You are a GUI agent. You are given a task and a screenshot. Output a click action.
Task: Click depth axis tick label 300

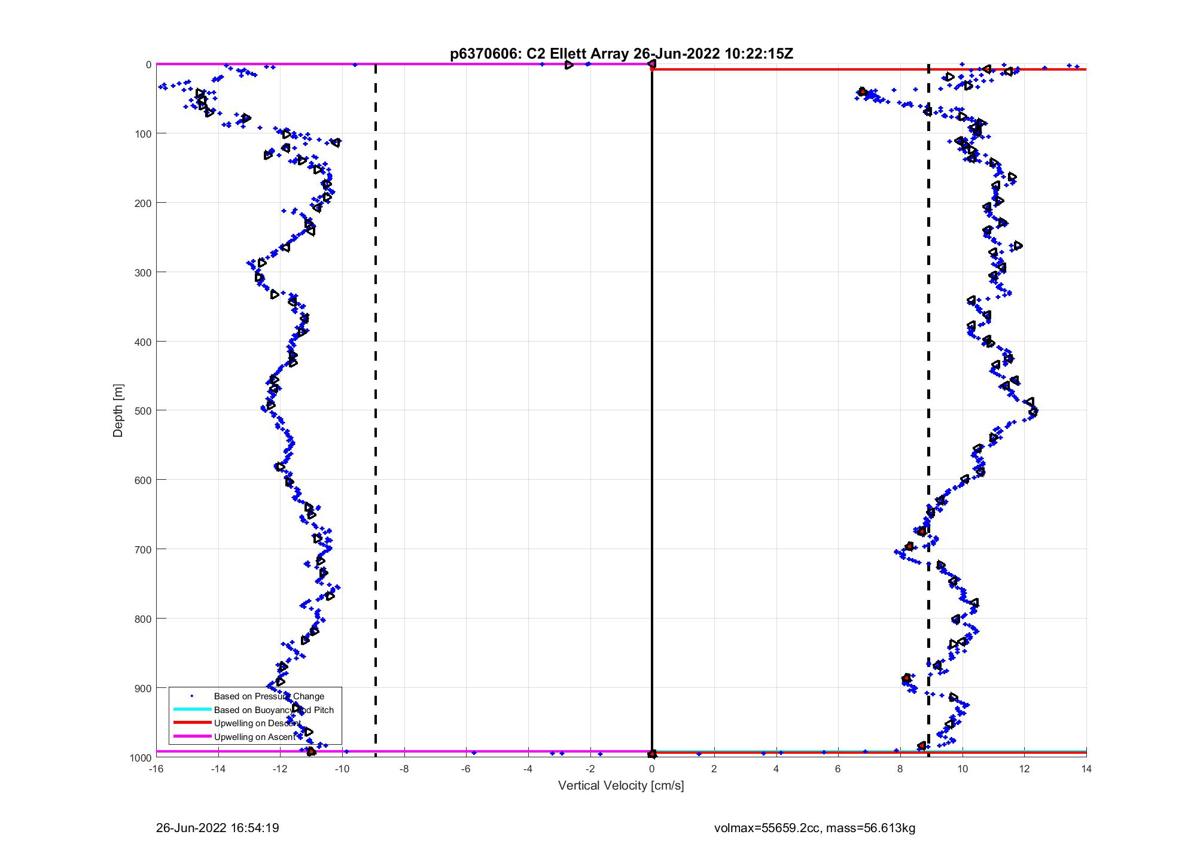142,272
